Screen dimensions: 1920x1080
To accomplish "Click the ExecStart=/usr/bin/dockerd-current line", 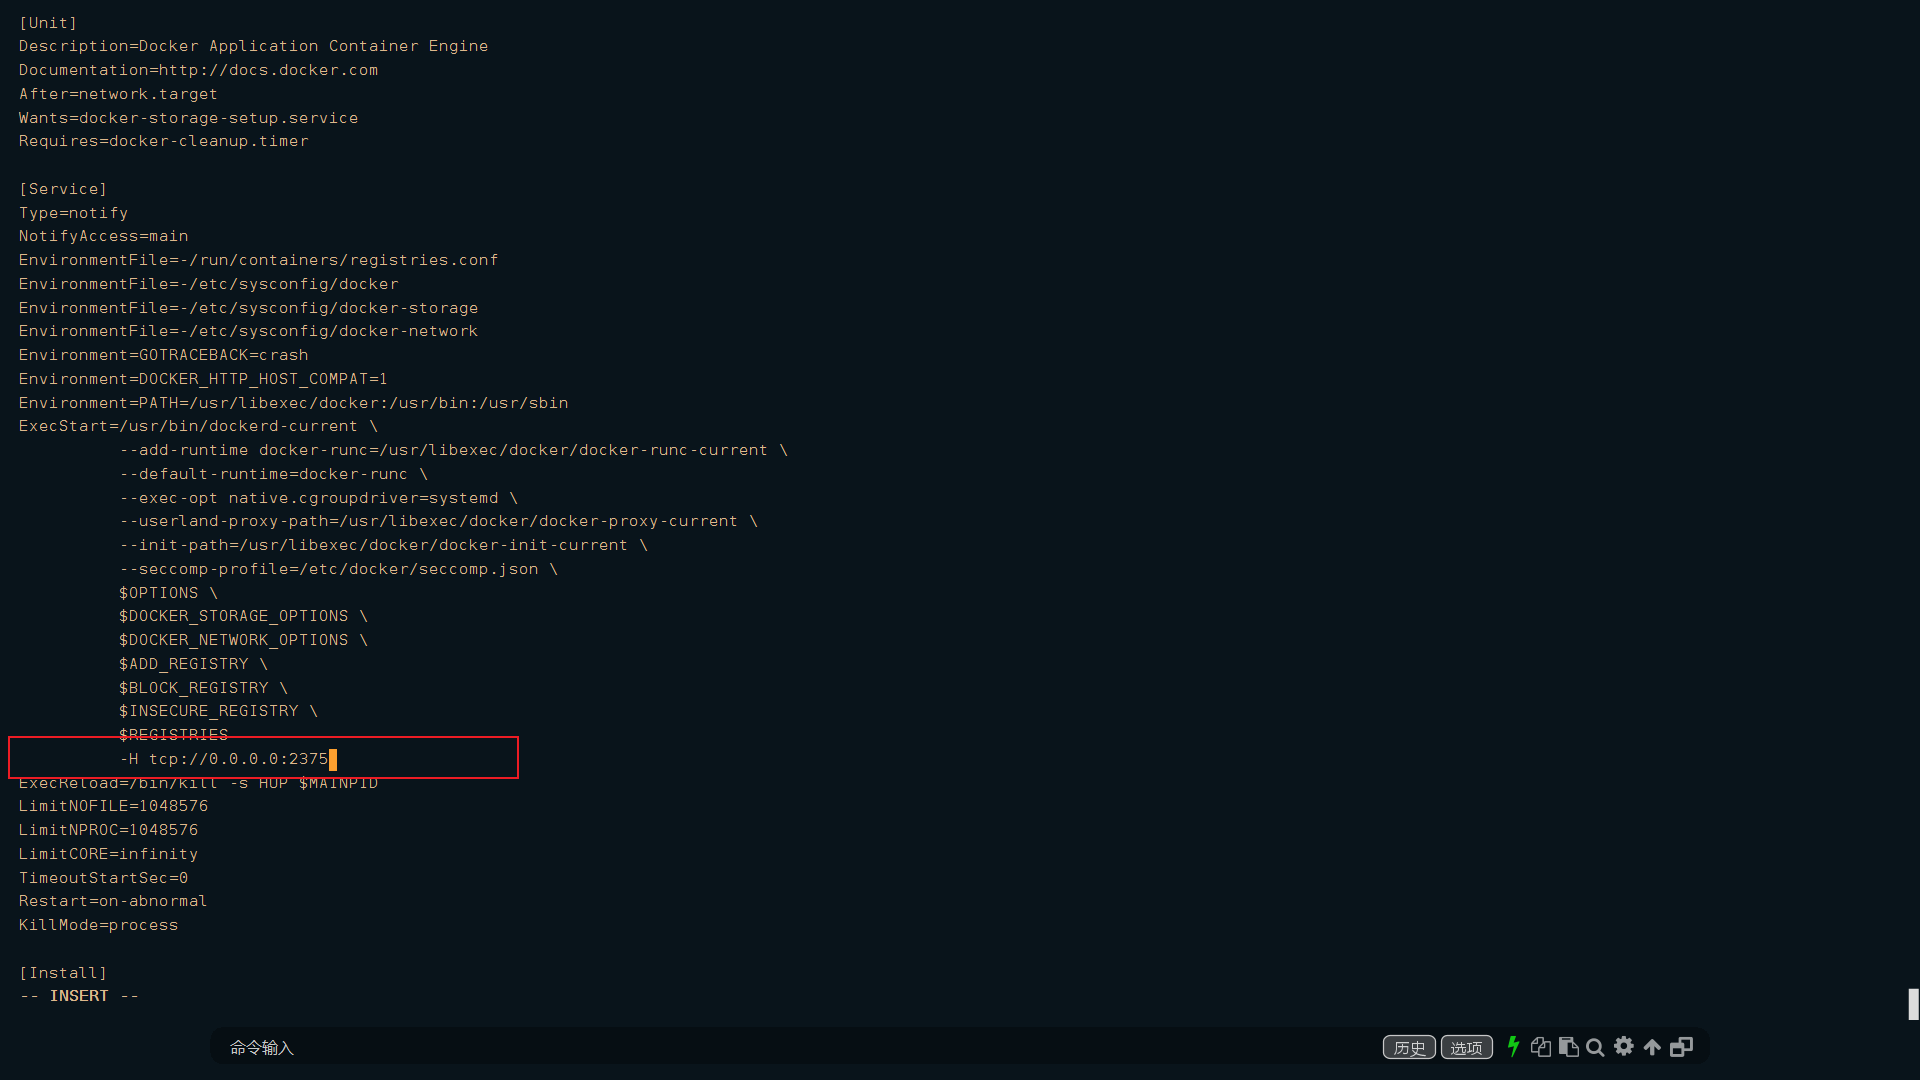I will tap(198, 426).
